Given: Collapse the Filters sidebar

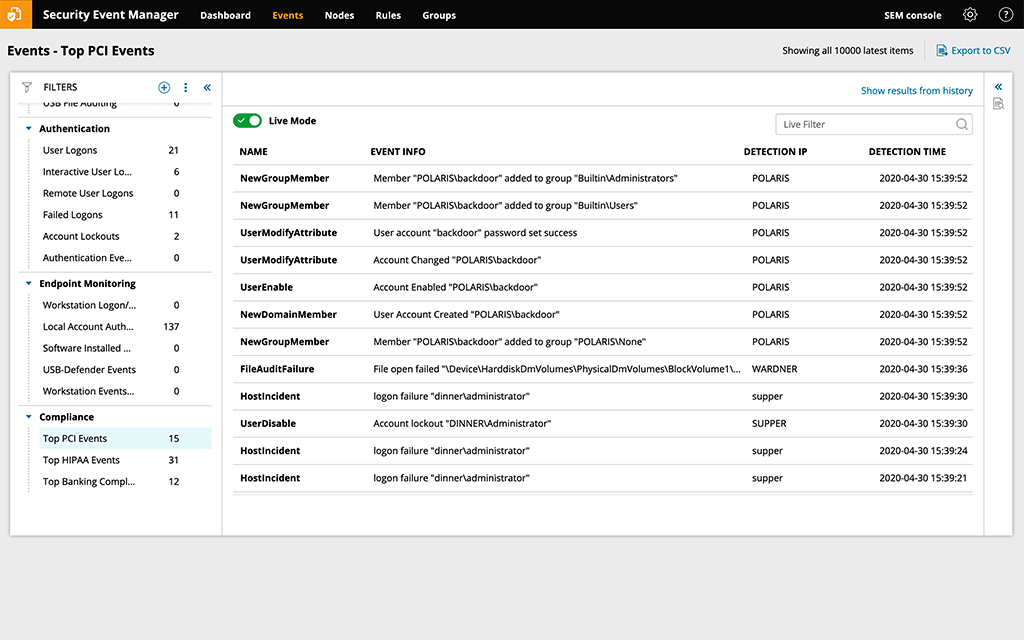Looking at the screenshot, I should point(207,87).
